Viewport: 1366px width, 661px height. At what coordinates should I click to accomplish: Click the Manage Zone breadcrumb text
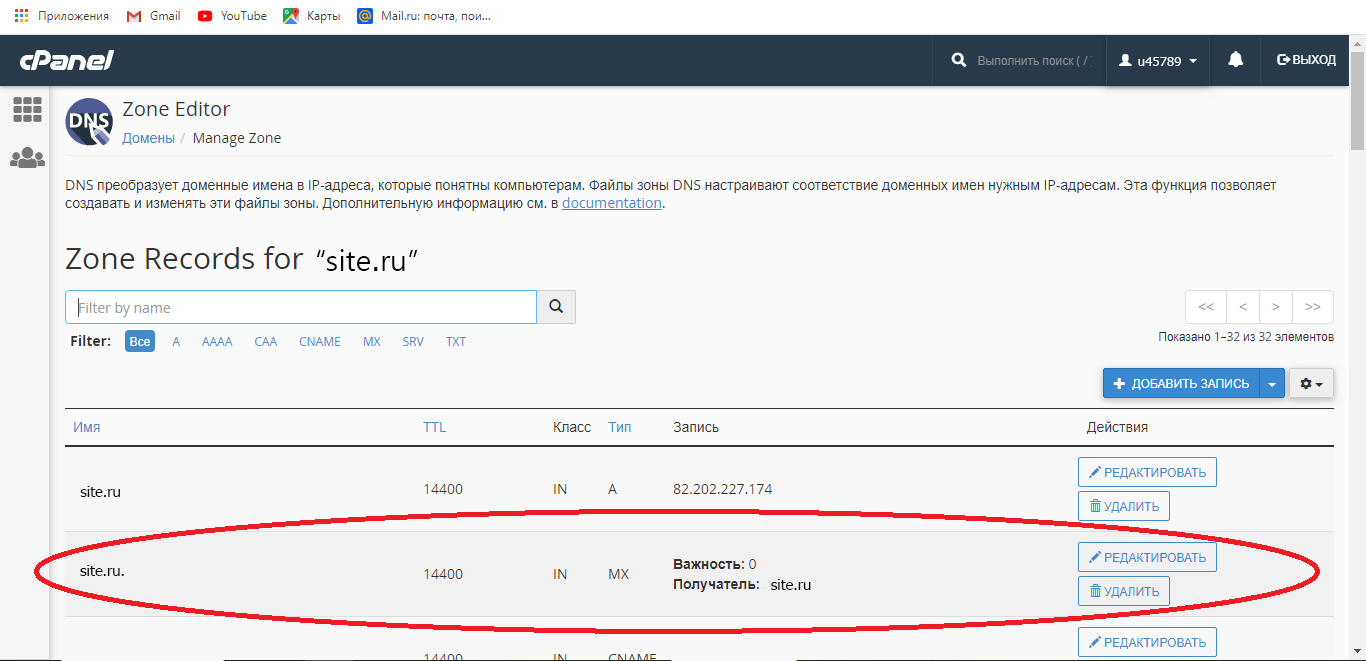(x=237, y=138)
